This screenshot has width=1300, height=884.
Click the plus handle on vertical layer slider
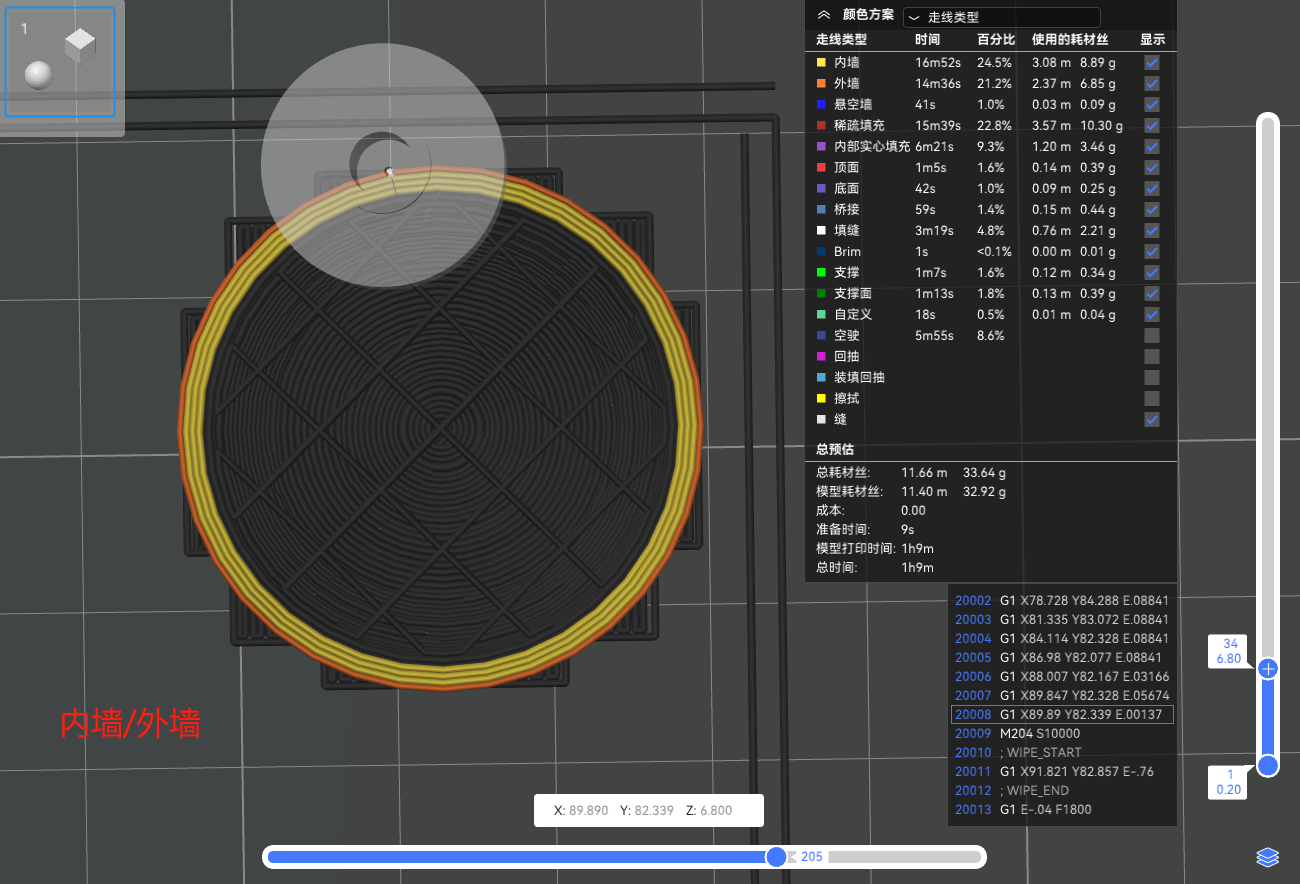[x=1268, y=669]
